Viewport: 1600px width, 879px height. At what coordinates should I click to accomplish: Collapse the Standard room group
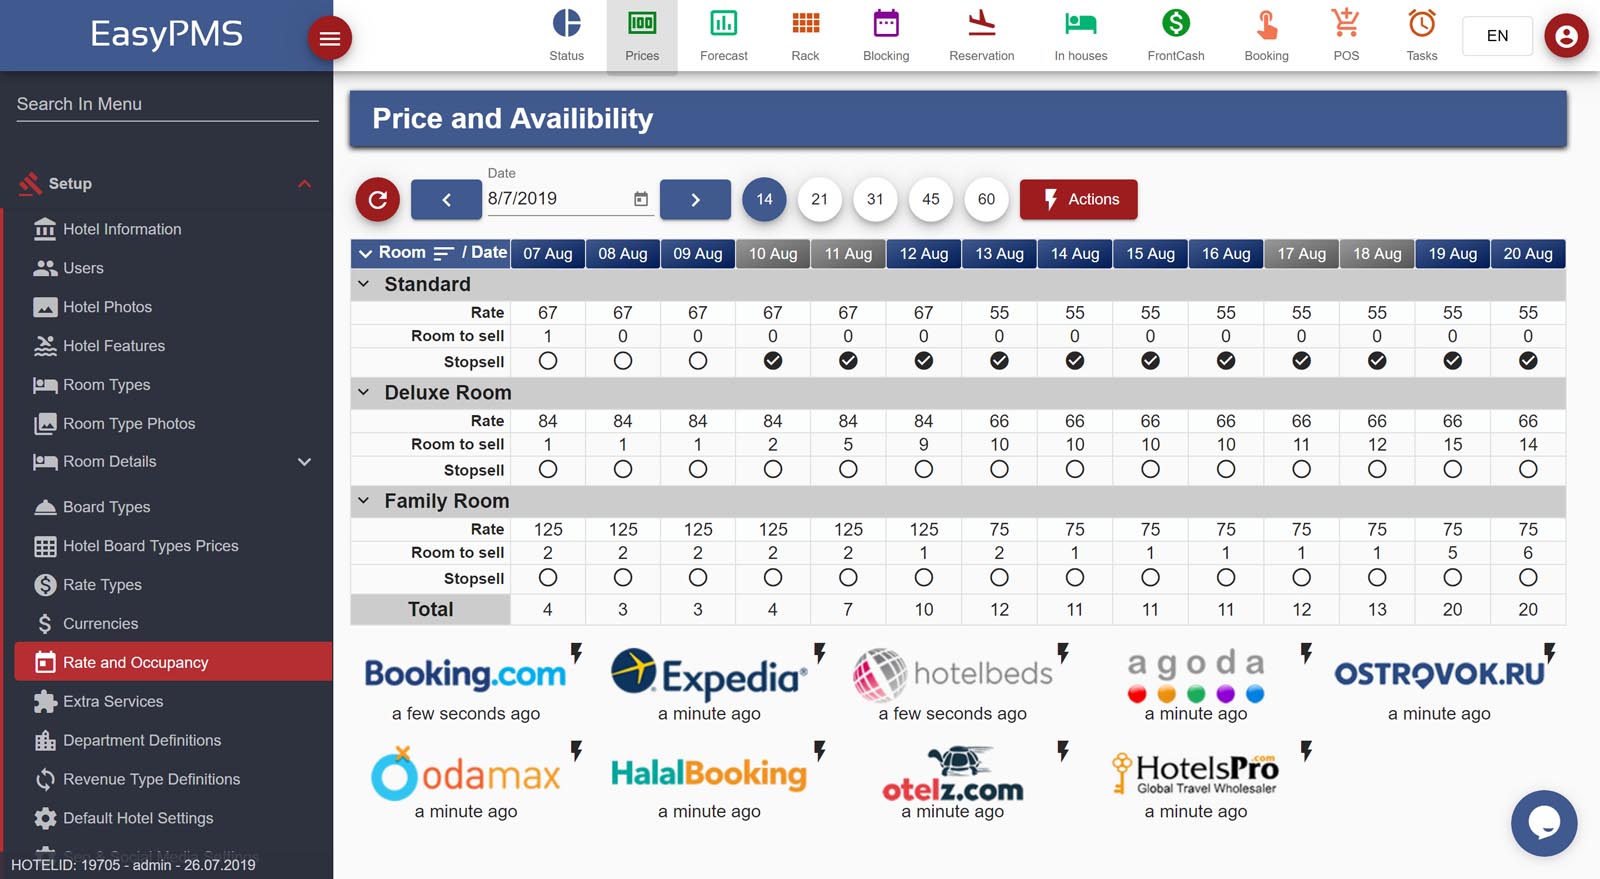point(364,284)
